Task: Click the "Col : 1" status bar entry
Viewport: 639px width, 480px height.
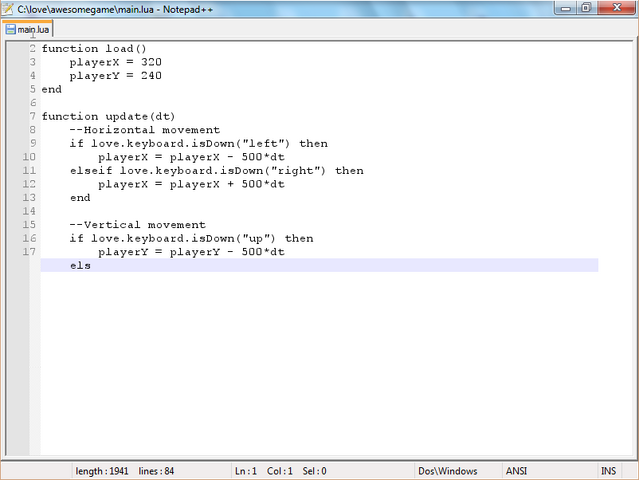Action: coord(280,471)
